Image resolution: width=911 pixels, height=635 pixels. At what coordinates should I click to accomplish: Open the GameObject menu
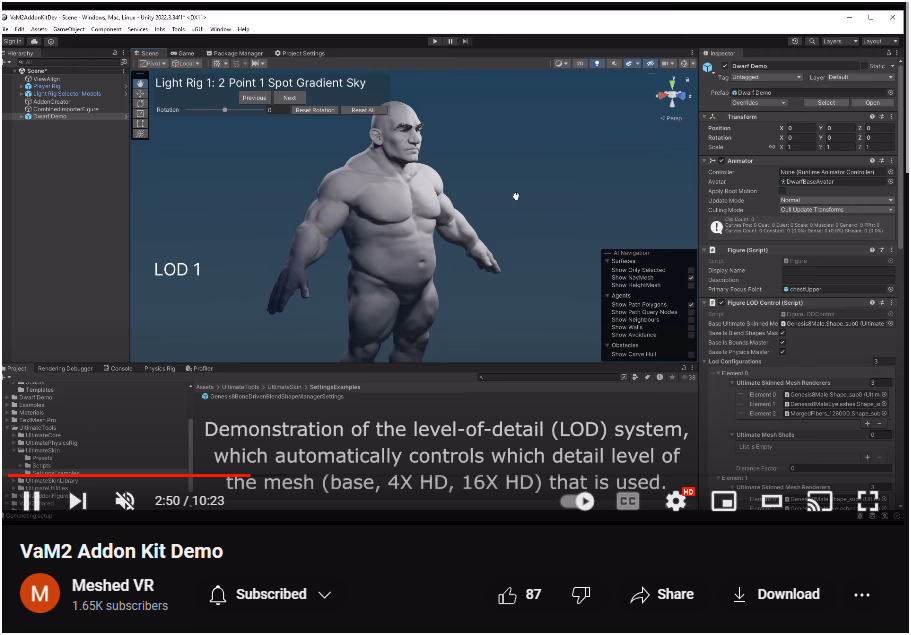tap(69, 29)
